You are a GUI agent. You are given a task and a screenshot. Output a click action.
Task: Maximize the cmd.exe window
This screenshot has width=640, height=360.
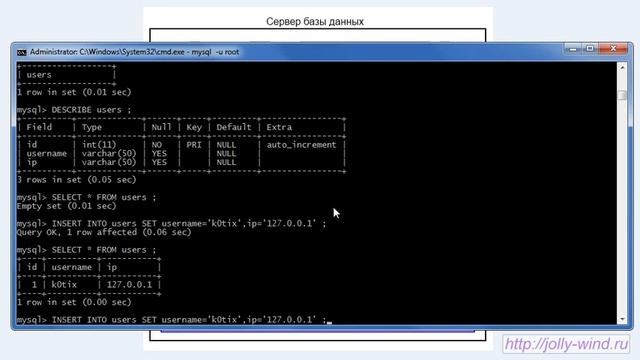[590, 49]
